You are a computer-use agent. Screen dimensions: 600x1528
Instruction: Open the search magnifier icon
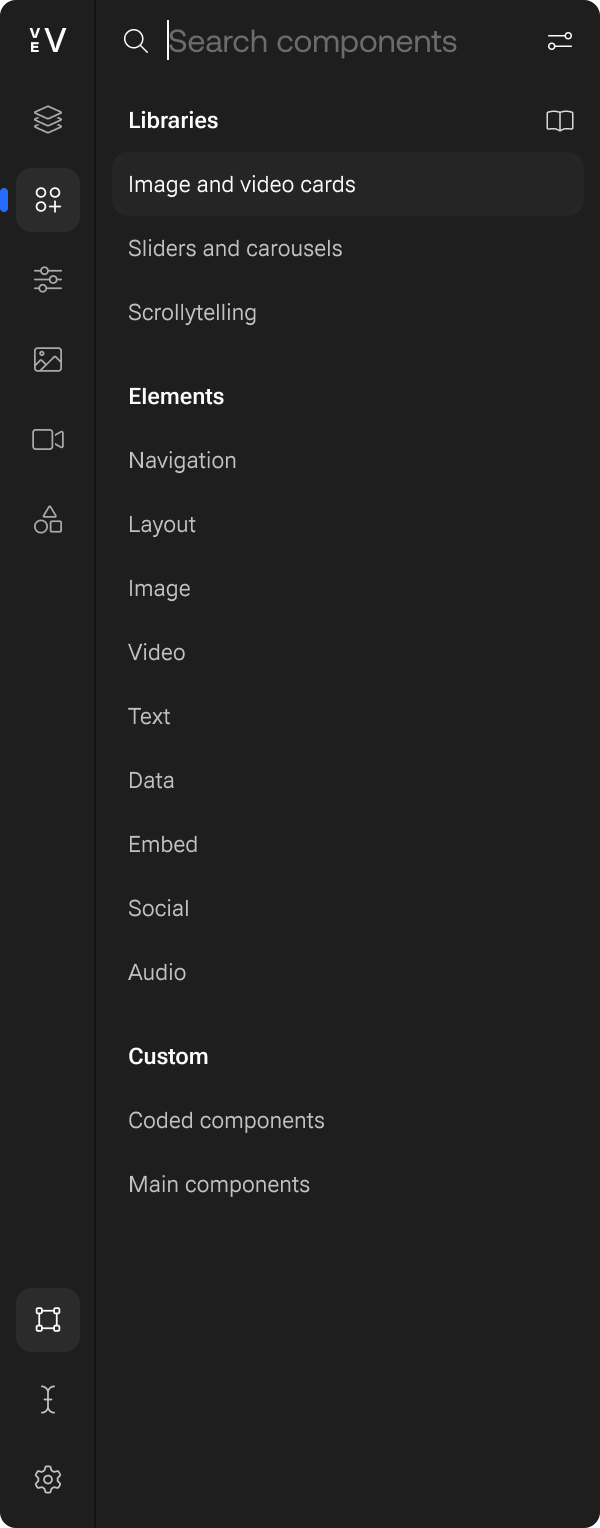(137, 41)
